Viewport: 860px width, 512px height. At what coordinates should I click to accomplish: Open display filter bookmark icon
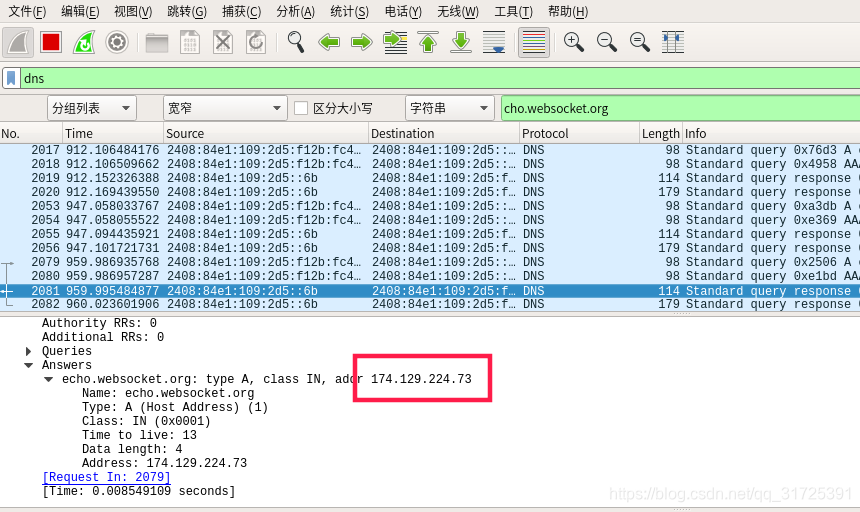point(11,78)
